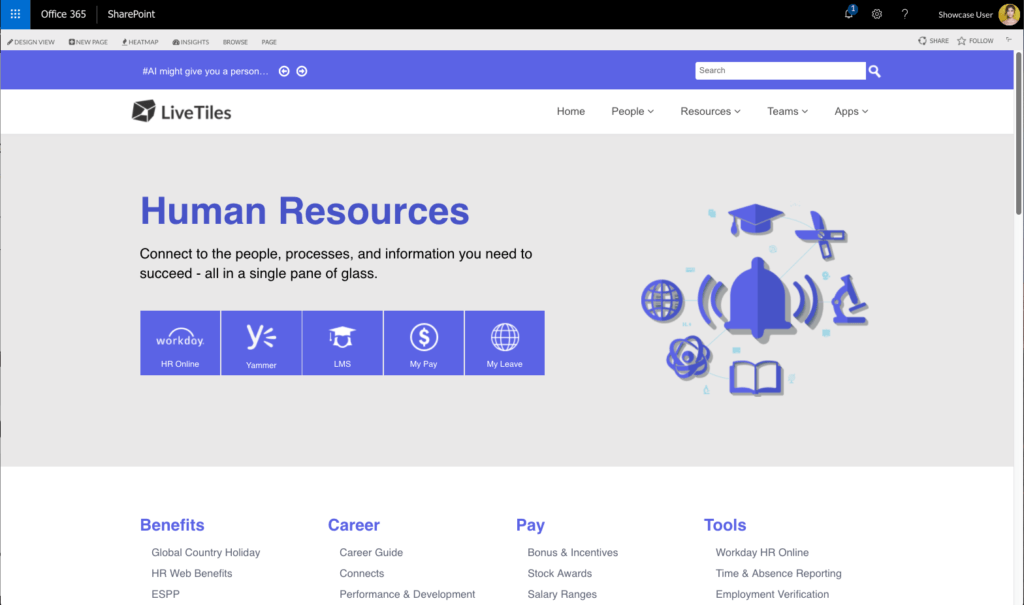Open the LMS graduation cap tile
The height and width of the screenshot is (605, 1024).
point(342,343)
